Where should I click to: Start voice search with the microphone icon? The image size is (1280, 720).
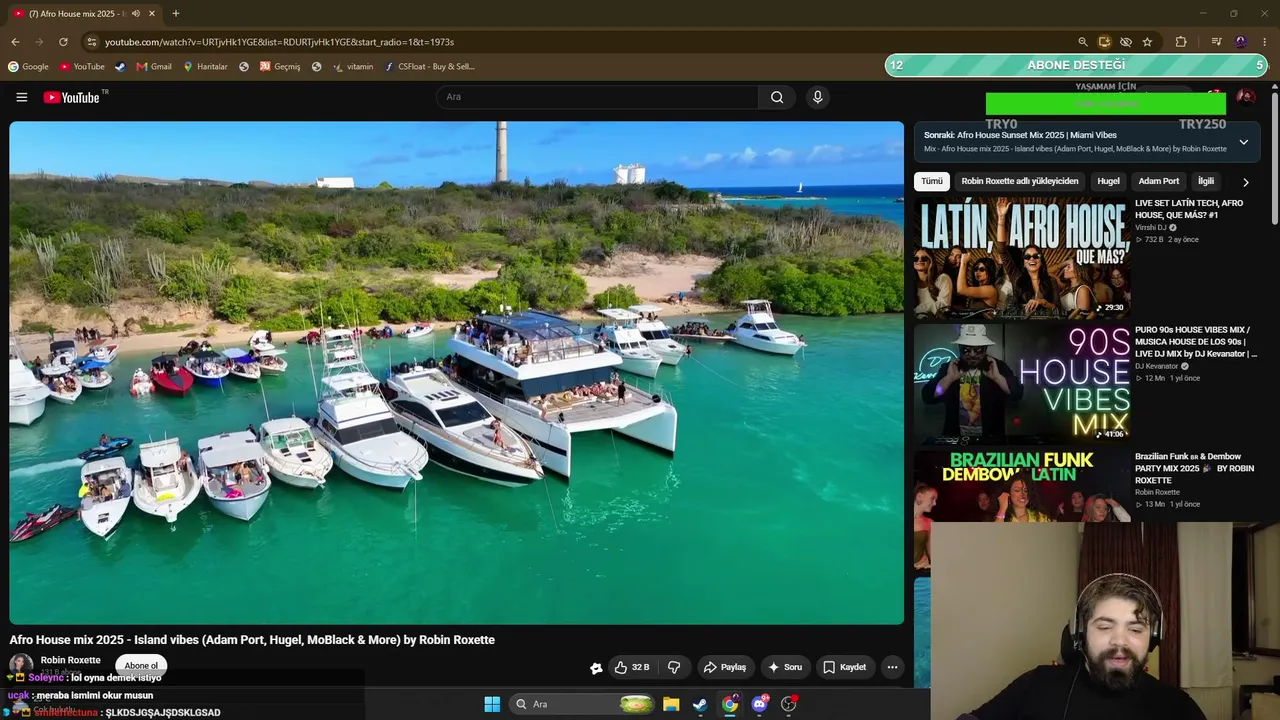(x=817, y=97)
